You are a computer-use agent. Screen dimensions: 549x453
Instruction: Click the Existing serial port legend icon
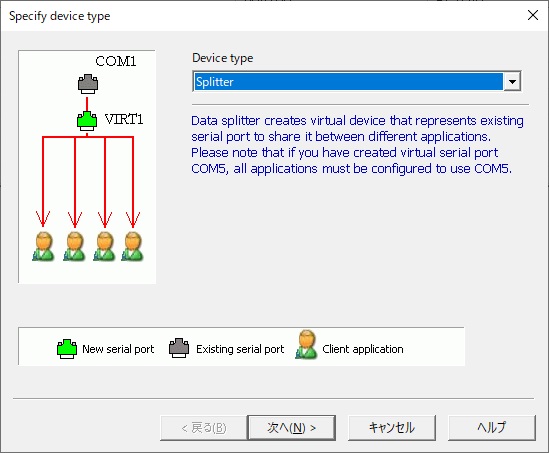[179, 348]
